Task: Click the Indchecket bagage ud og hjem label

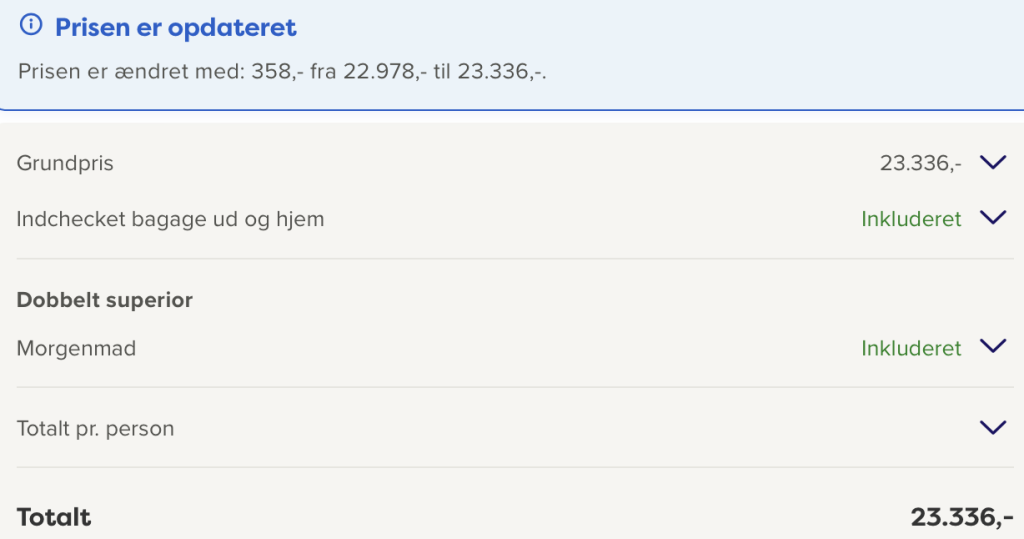Action: click(x=170, y=219)
